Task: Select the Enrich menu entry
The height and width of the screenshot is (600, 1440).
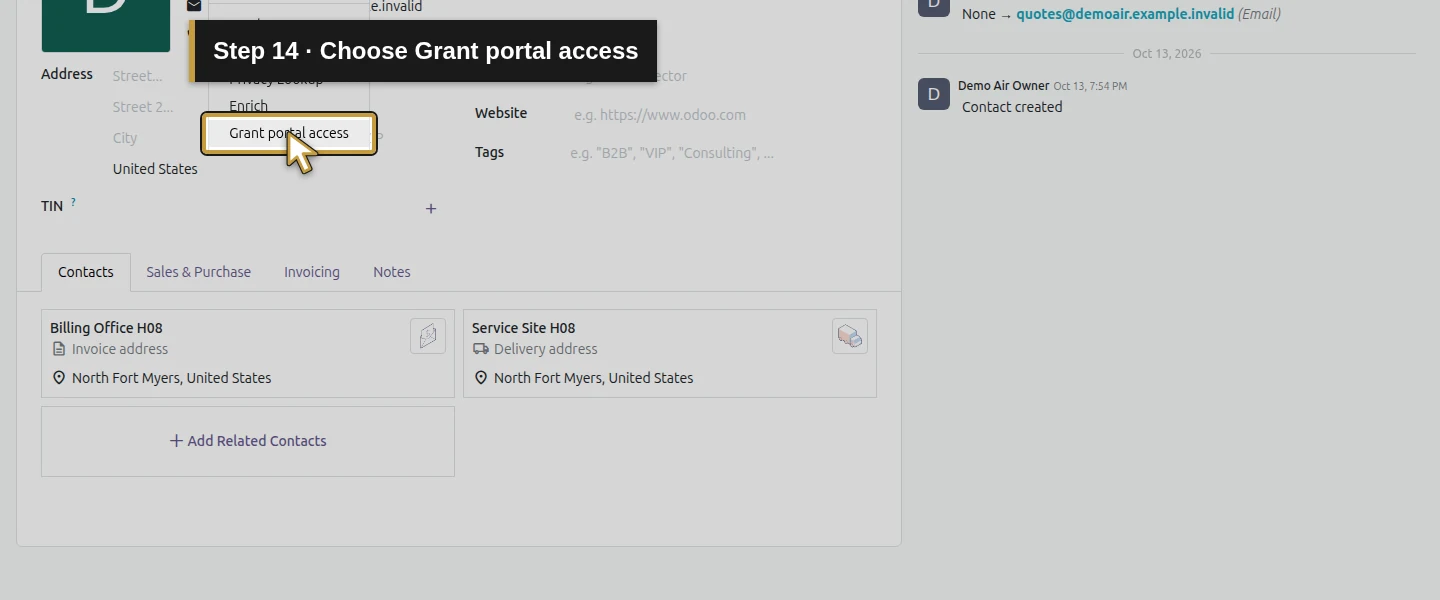Action: (x=249, y=106)
